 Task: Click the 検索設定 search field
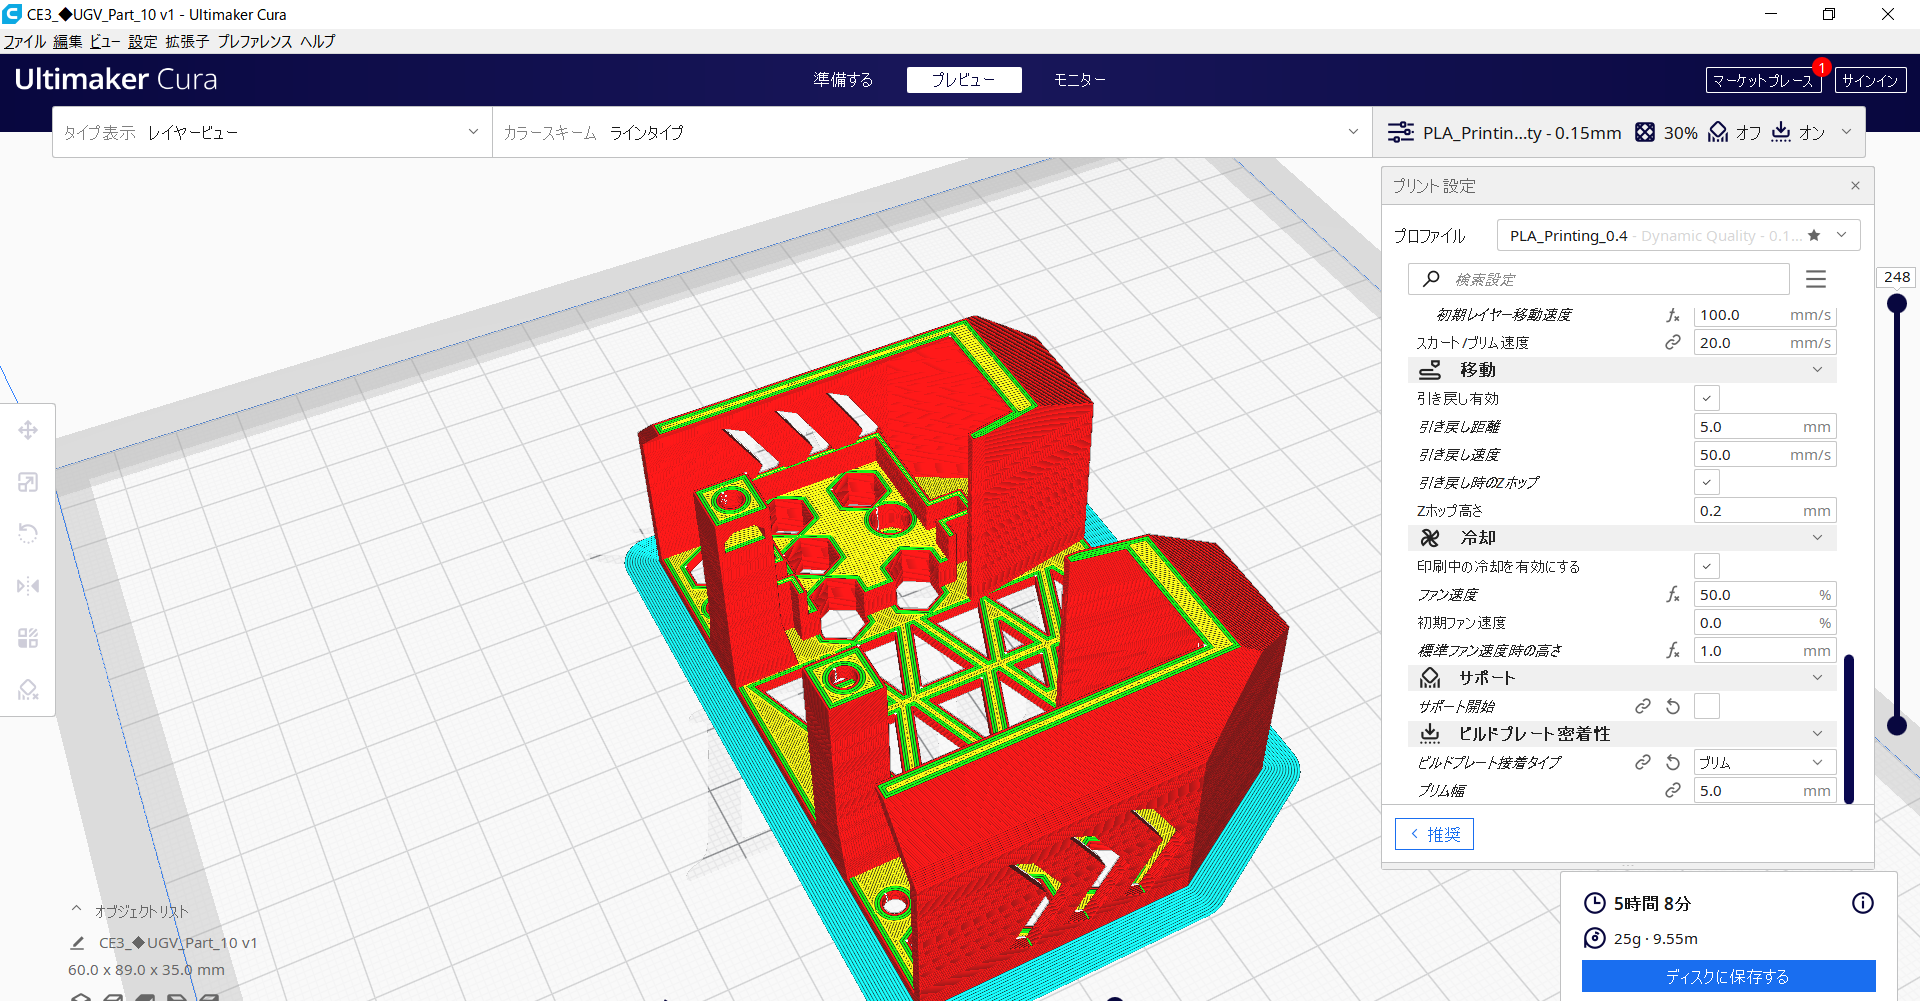click(x=1599, y=279)
